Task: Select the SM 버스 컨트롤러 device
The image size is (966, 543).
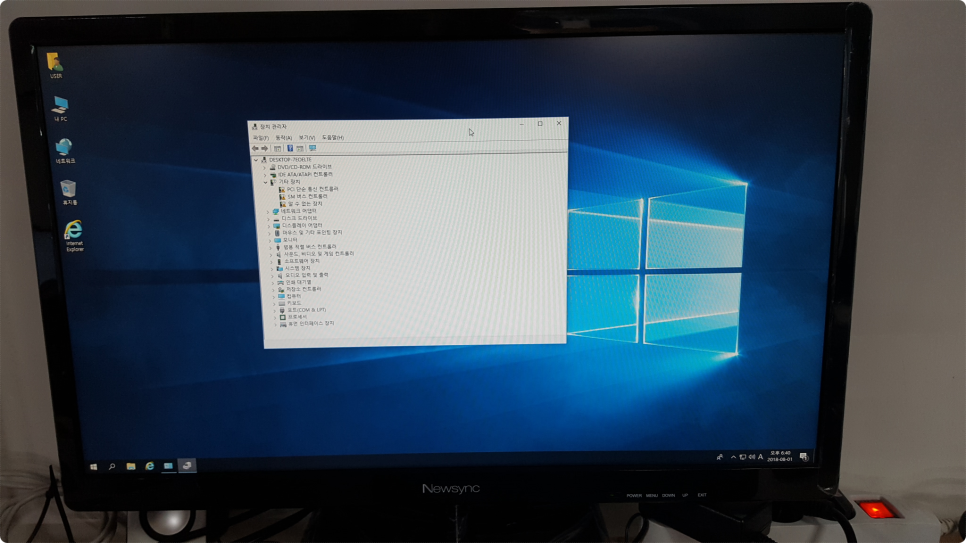Action: 303,196
